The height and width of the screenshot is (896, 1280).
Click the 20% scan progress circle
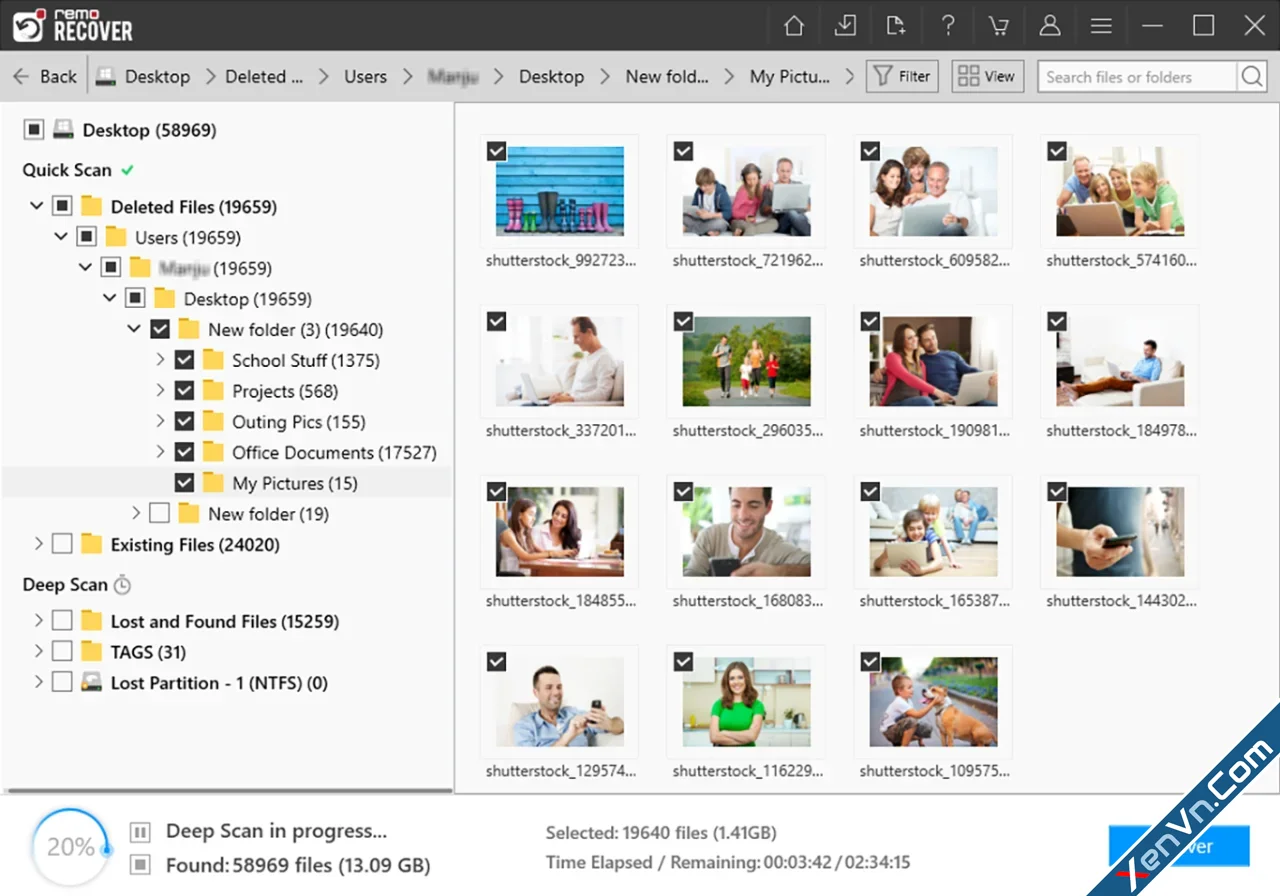[71, 847]
